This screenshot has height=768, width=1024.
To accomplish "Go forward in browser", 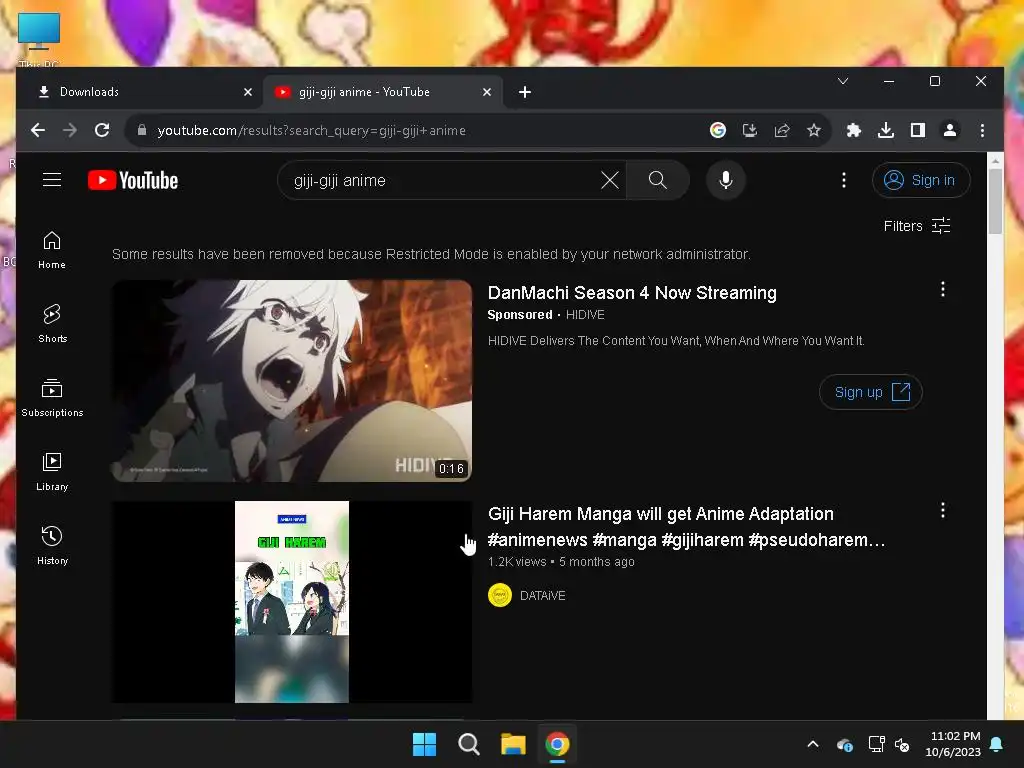I will tap(70, 130).
